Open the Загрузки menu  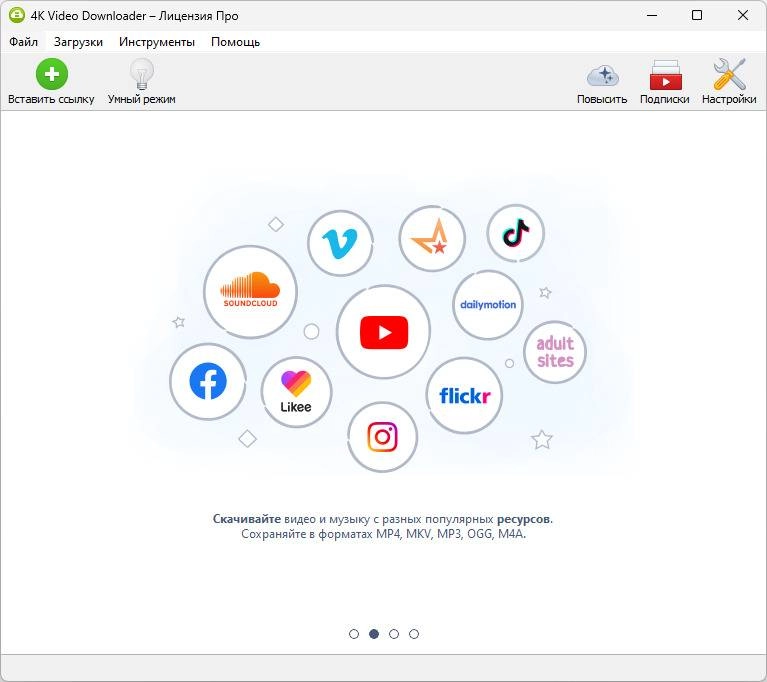78,42
